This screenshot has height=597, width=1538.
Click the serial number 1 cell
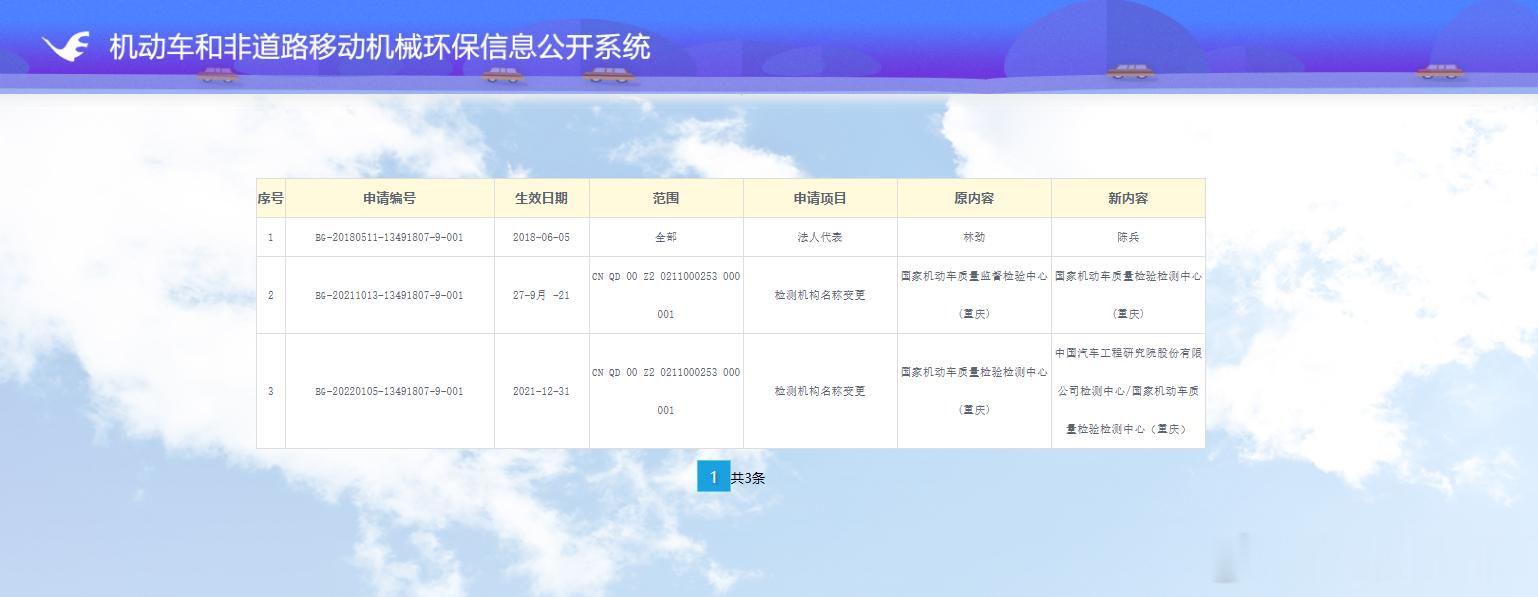click(271, 238)
